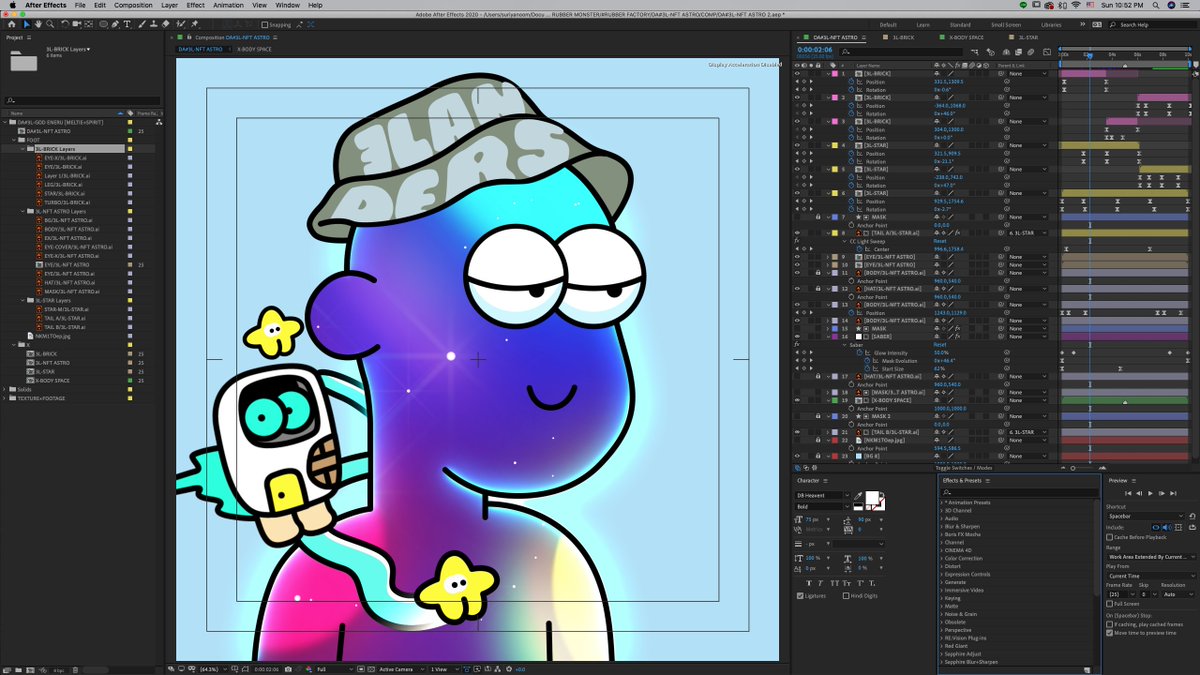Select the Hand tool
The width and height of the screenshot is (1200, 675).
point(38,25)
